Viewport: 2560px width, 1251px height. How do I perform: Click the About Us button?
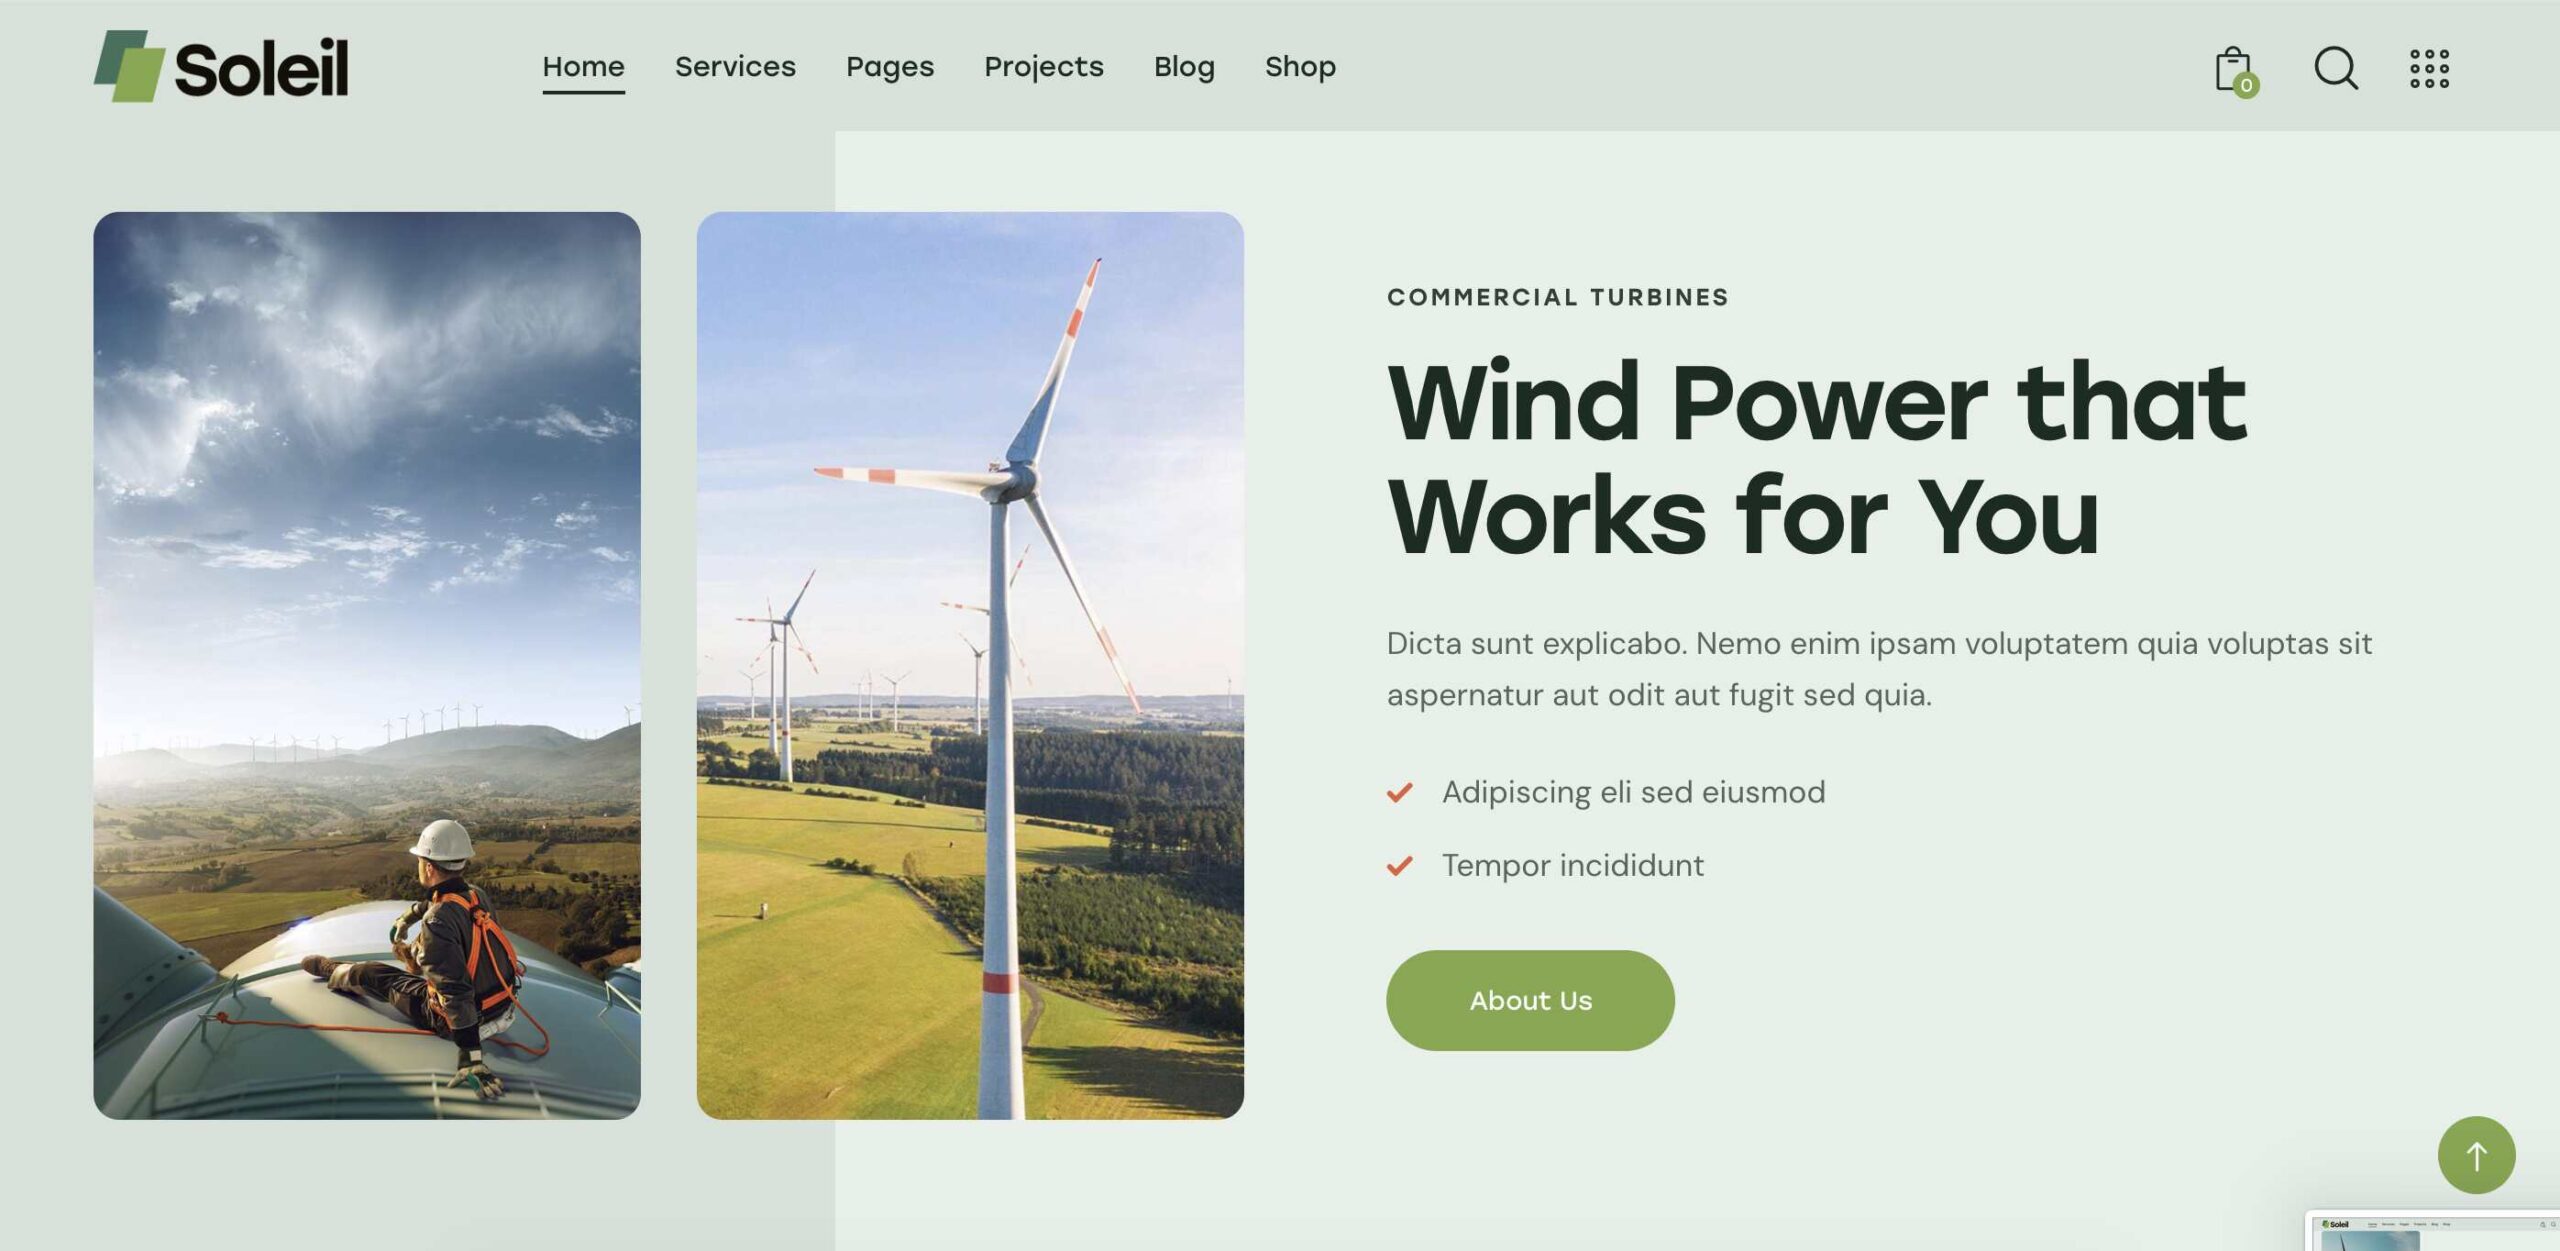(1530, 1000)
